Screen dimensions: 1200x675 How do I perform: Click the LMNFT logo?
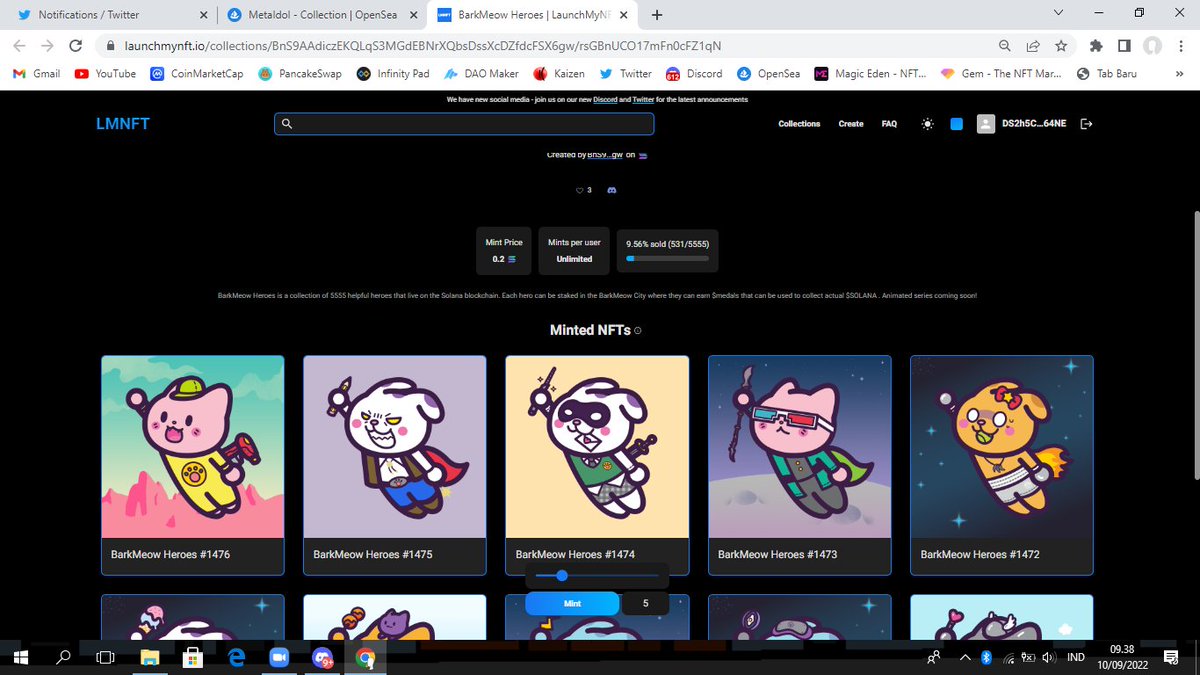[123, 124]
